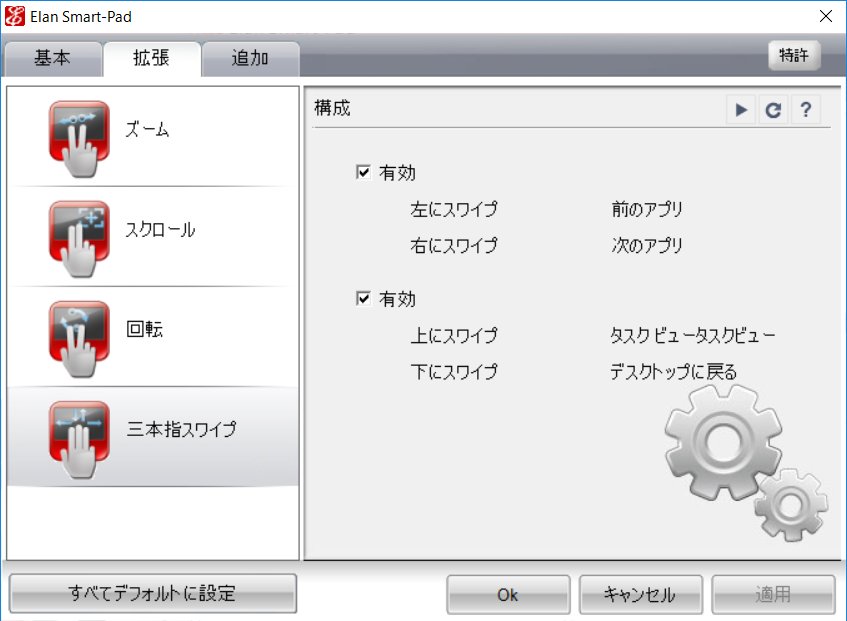847x621 pixels.
Task: Click the 左にスワイプ label
Action: [x=454, y=209]
